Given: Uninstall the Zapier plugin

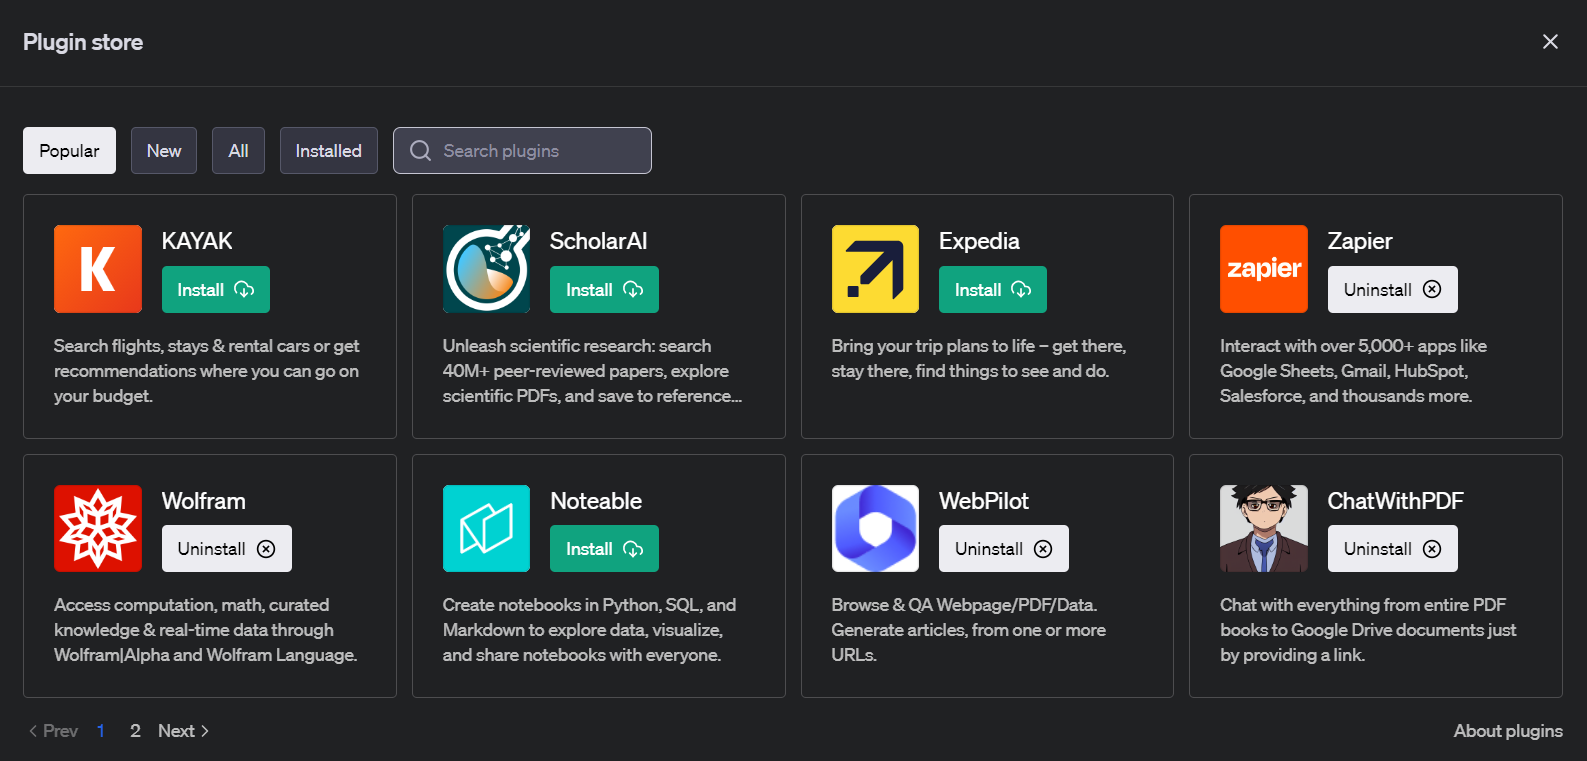Looking at the screenshot, I should [x=1393, y=290].
